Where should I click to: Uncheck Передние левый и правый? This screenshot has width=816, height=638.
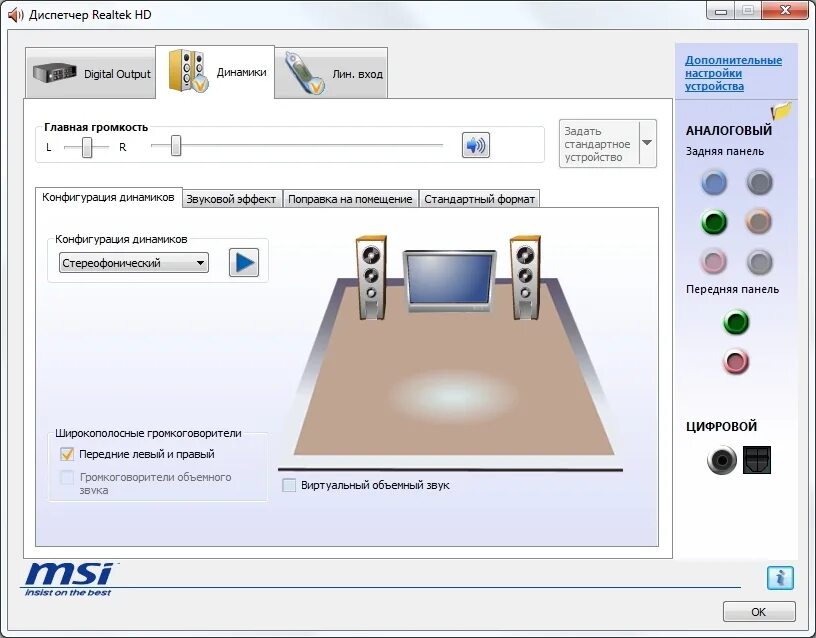67,453
